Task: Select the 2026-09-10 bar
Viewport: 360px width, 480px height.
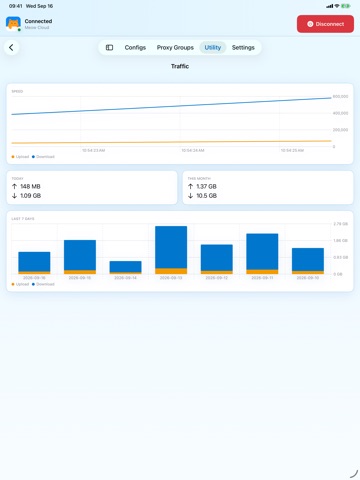Action: click(308, 261)
